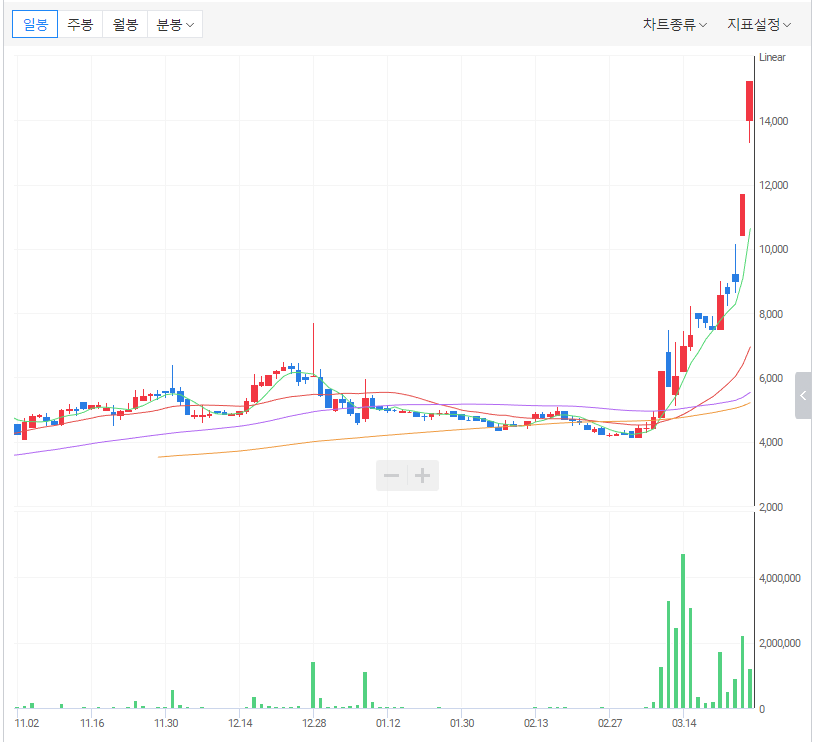Click the 12.28 candle with long upper wick
Viewport: 816px width, 742px height.
point(313,349)
